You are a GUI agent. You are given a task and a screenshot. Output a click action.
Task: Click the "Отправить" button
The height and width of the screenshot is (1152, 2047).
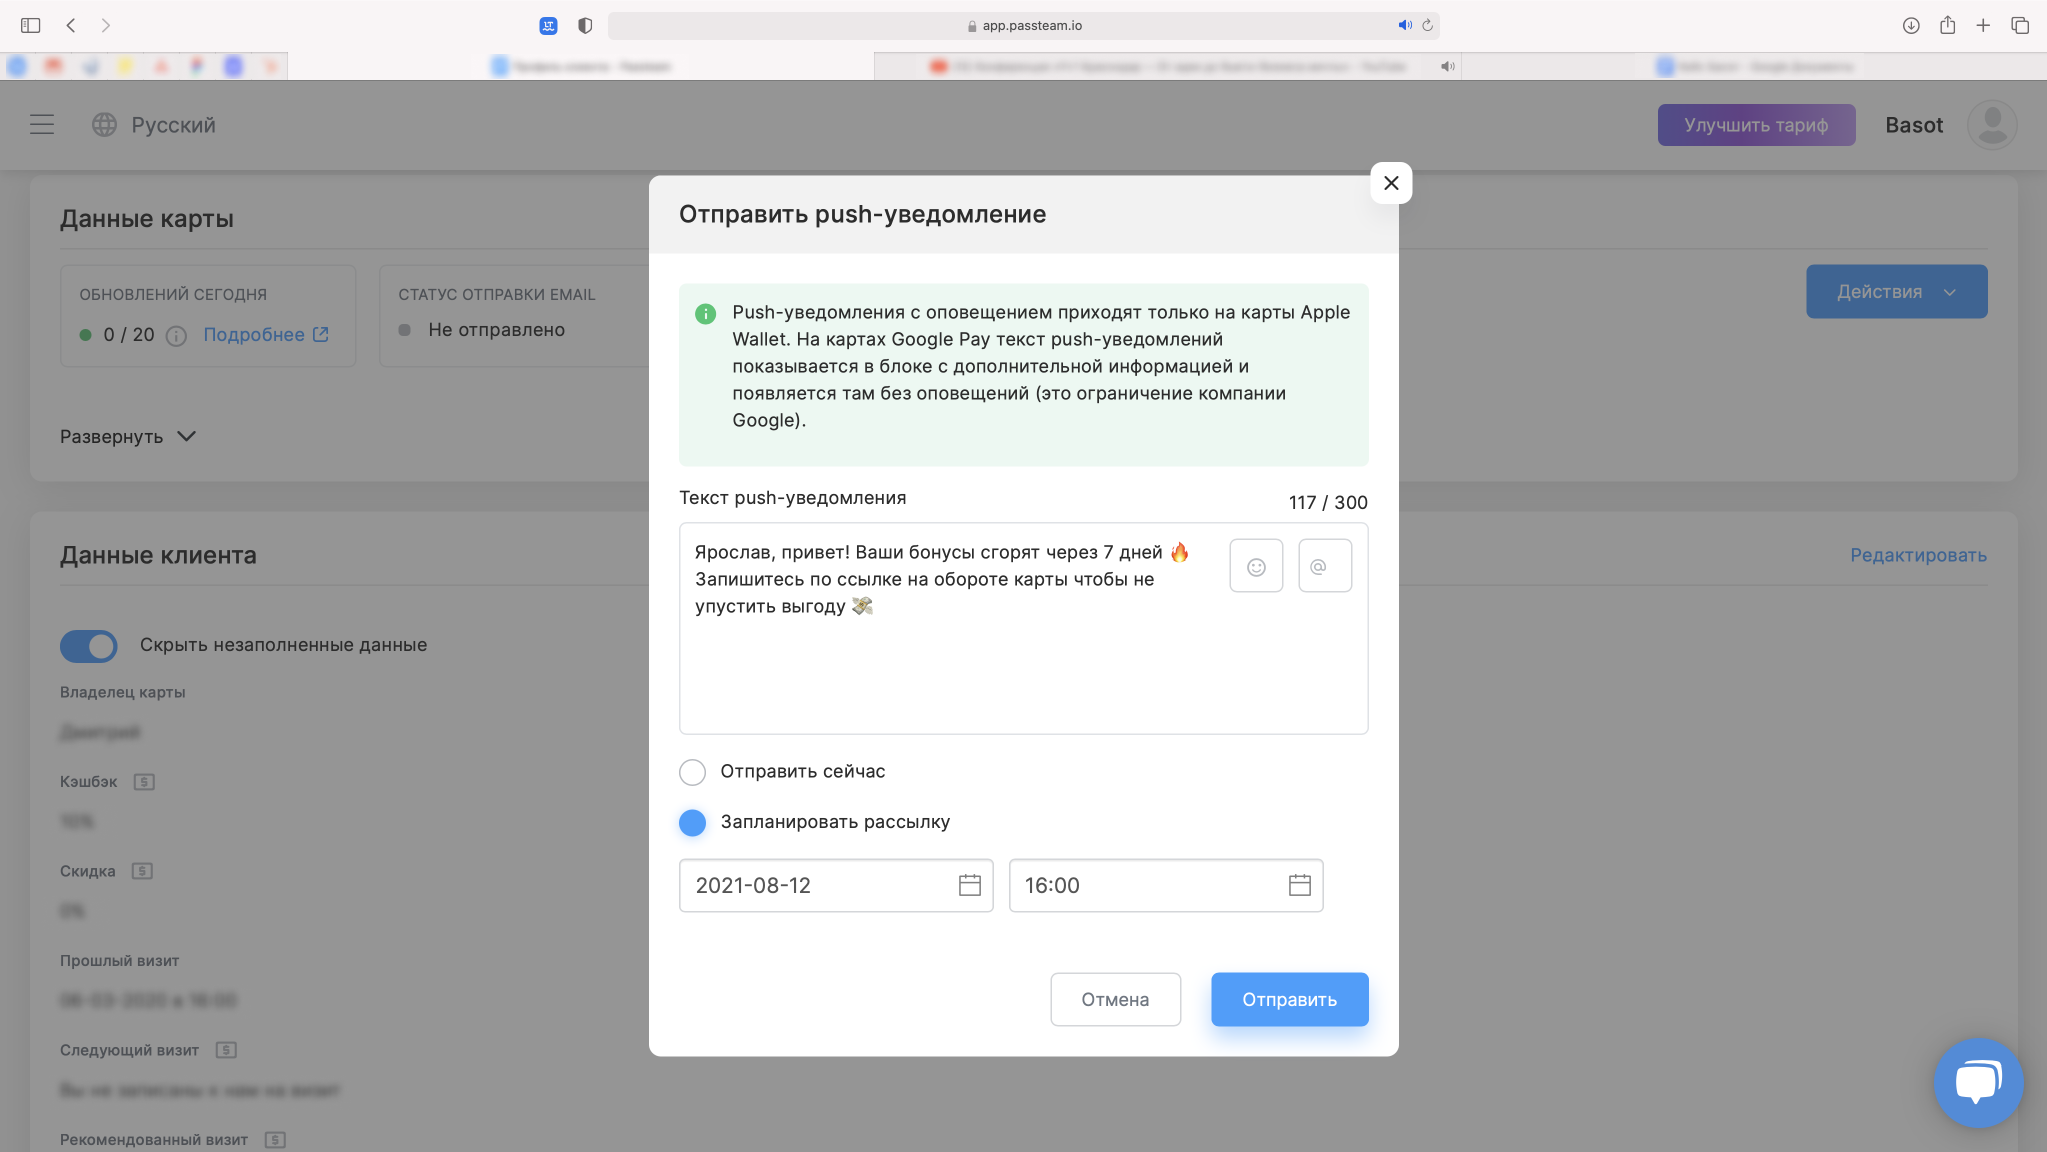tap(1289, 999)
